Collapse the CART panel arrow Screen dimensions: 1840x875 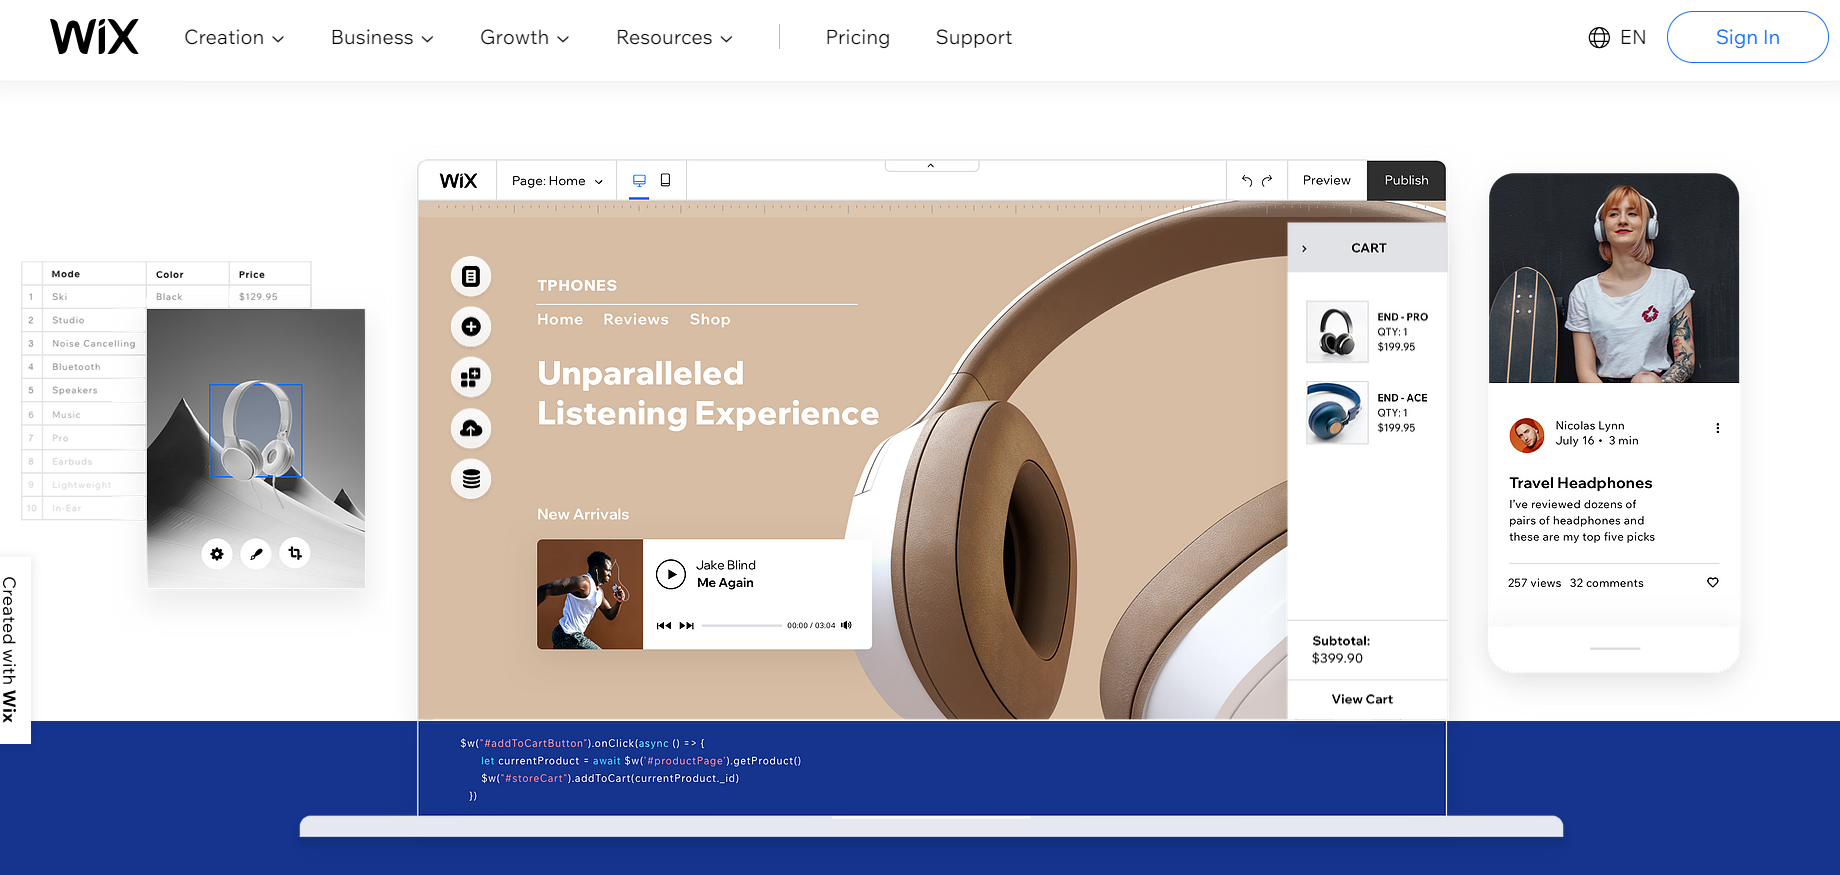(x=1304, y=248)
